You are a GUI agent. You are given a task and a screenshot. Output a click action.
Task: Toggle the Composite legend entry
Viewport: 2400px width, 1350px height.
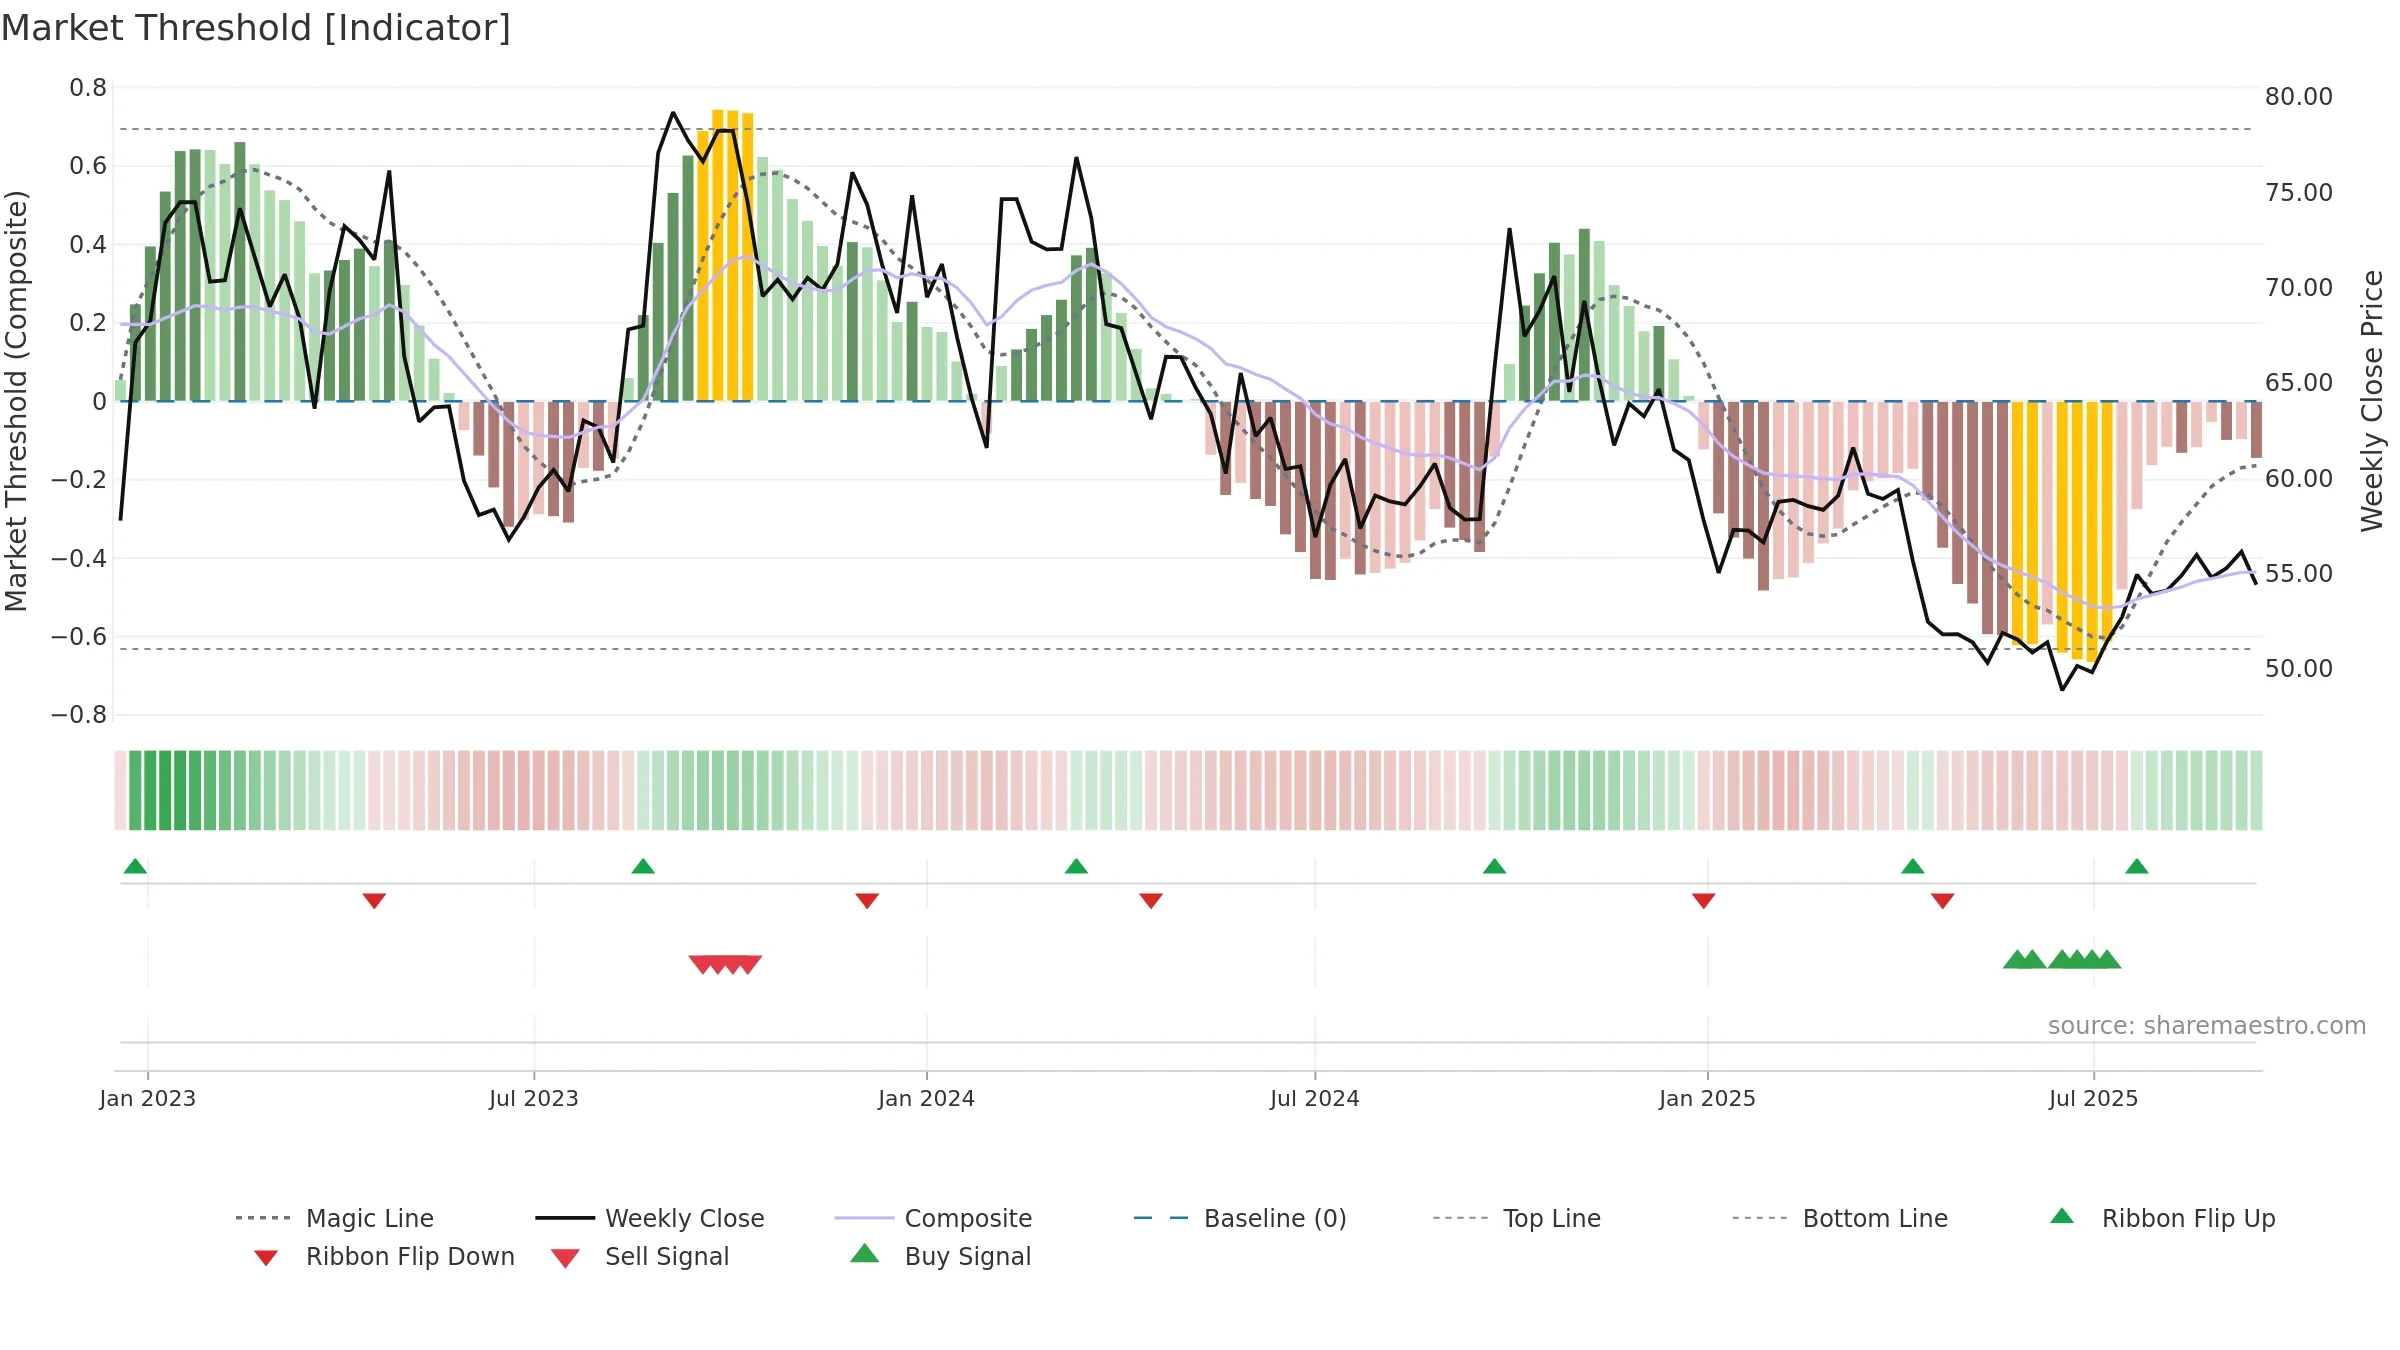tap(933, 1218)
